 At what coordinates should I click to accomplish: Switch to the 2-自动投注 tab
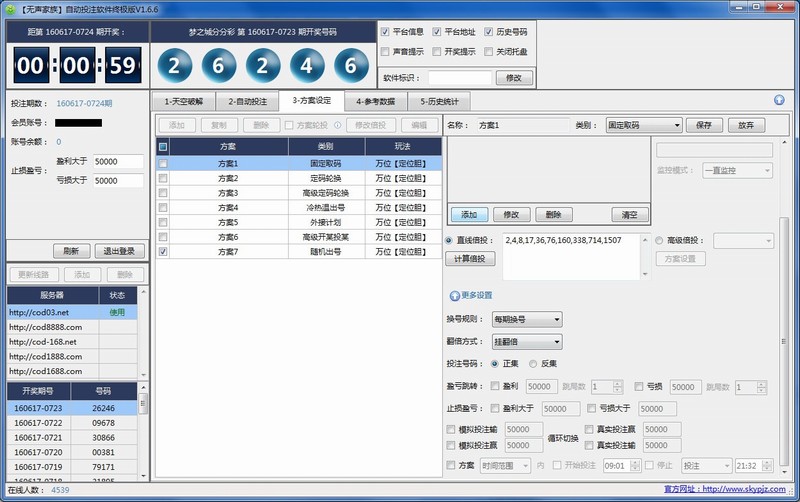[244, 101]
